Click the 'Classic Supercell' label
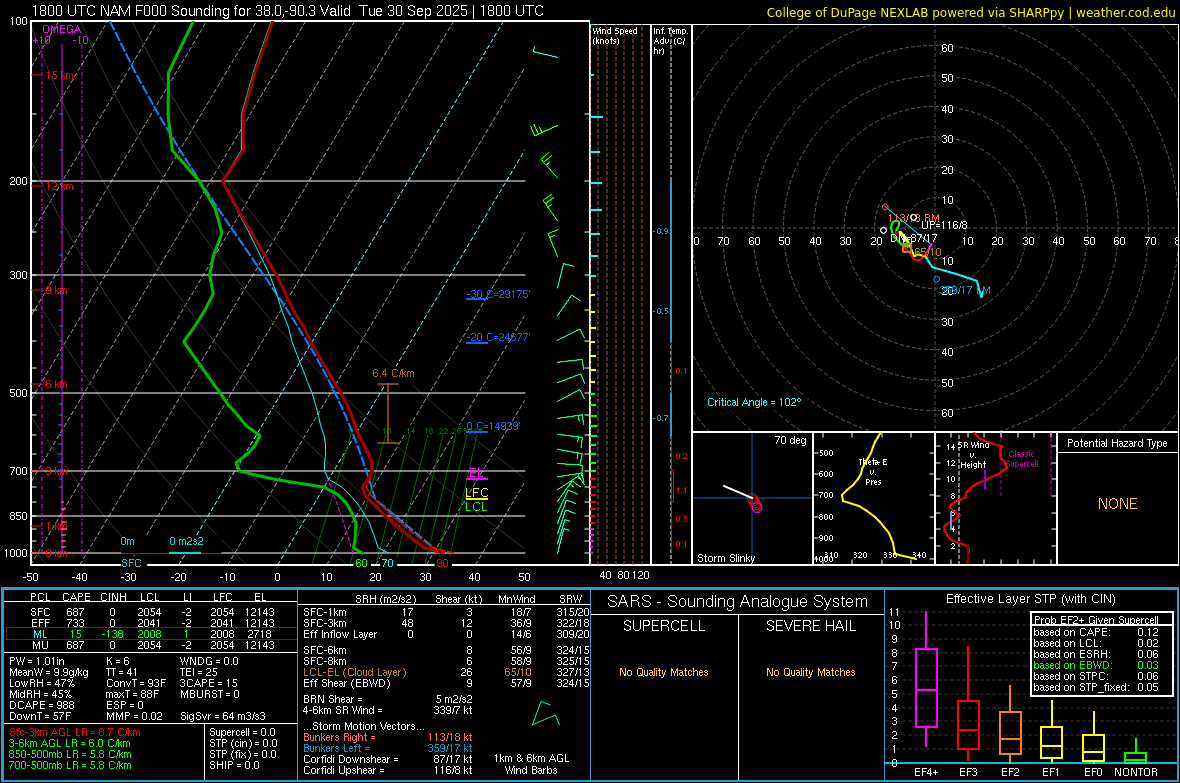Screen dimensions: 1180x783 point(1021,459)
